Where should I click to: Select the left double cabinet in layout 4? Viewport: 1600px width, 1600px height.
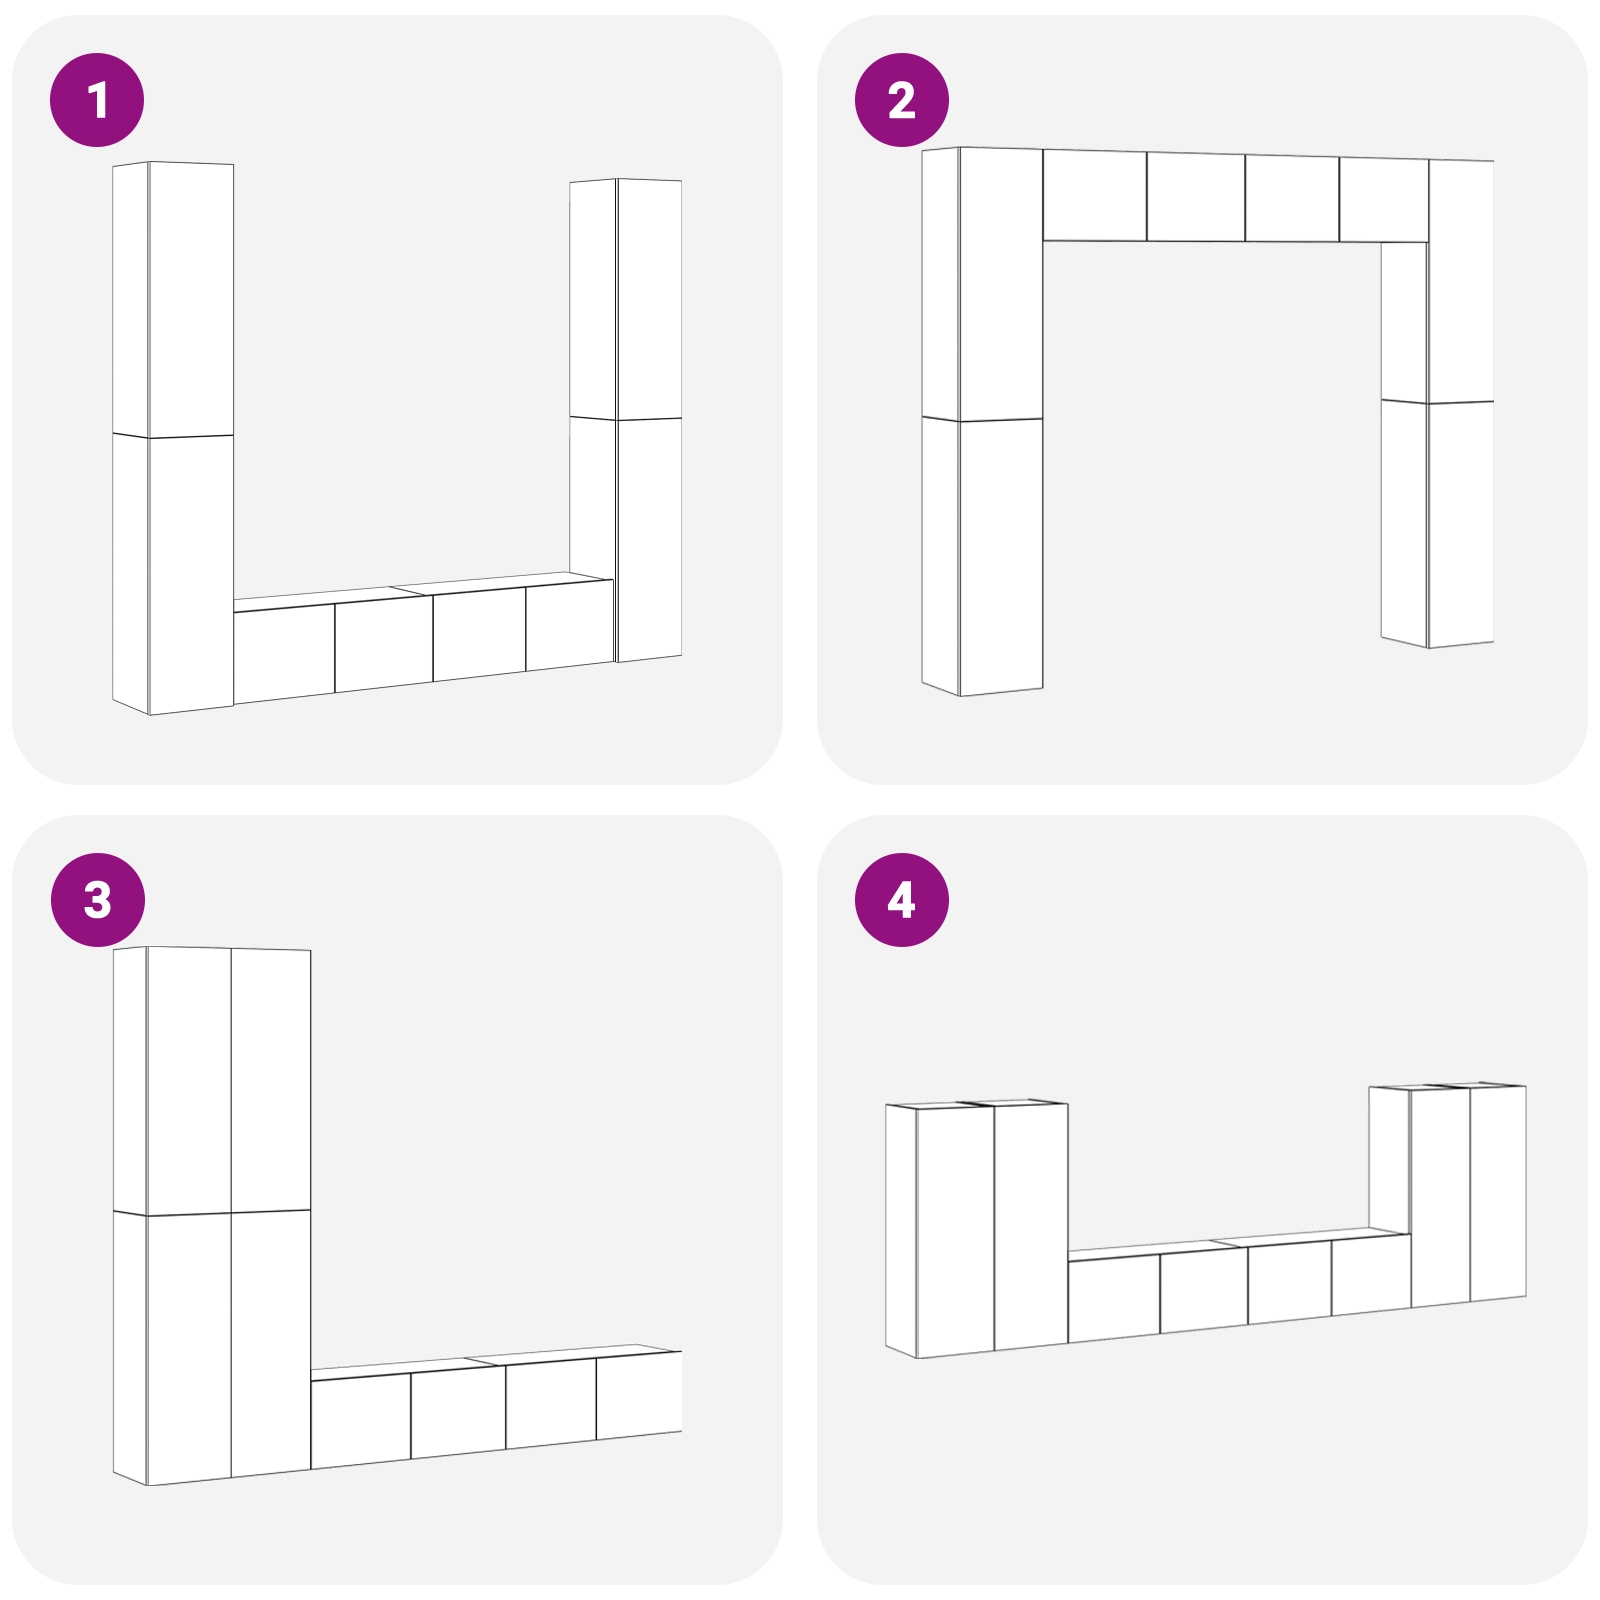click(x=977, y=1229)
